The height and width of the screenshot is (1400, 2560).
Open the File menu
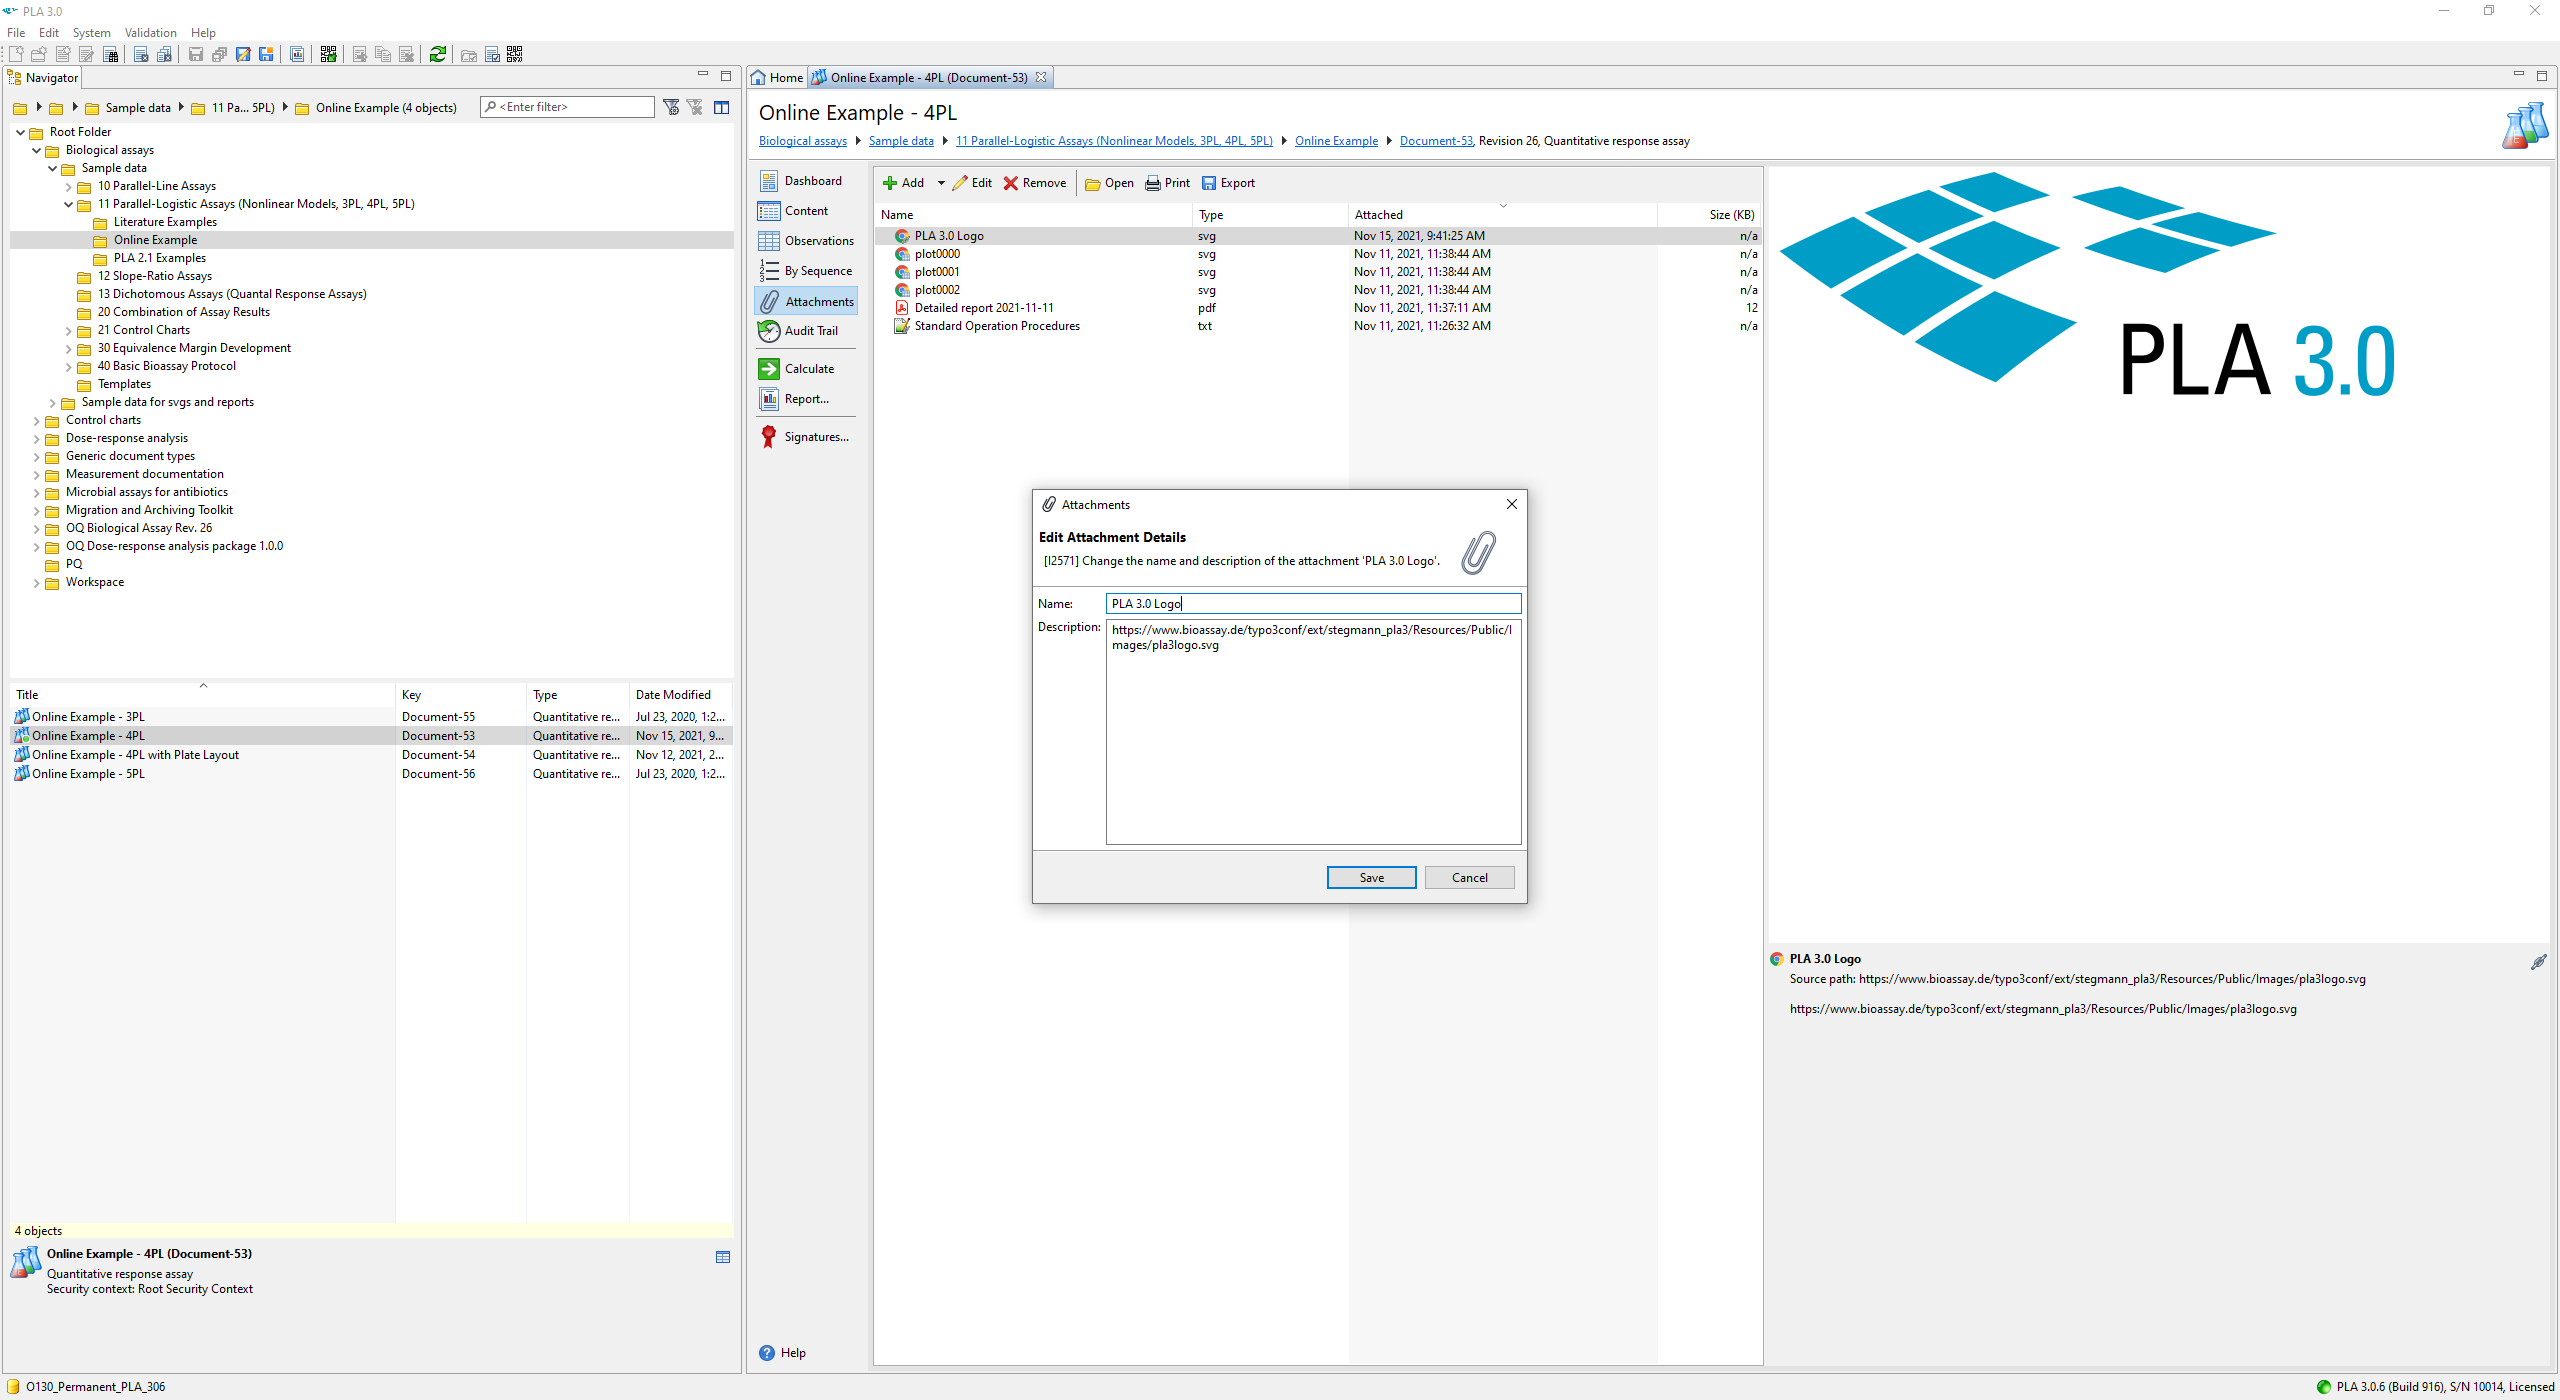click(16, 33)
